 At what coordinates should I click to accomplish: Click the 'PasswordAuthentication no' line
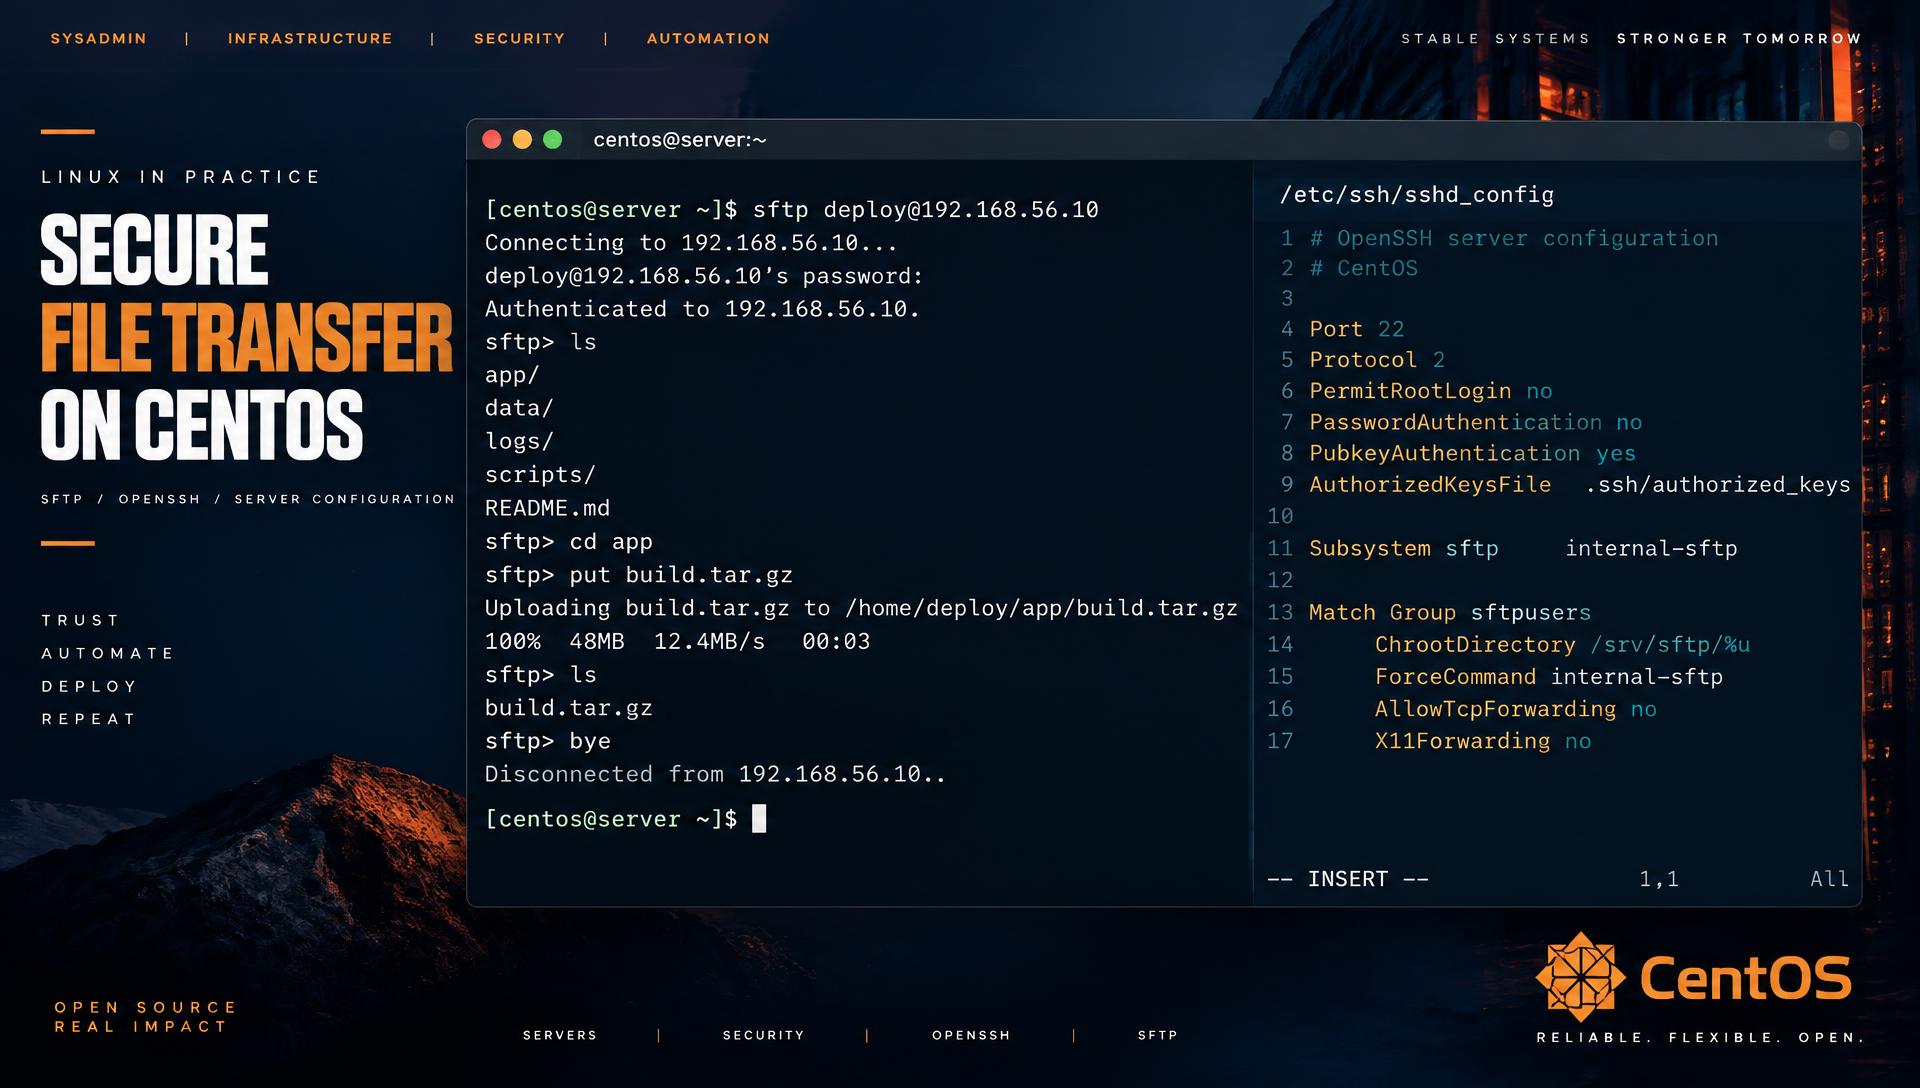coord(1476,422)
